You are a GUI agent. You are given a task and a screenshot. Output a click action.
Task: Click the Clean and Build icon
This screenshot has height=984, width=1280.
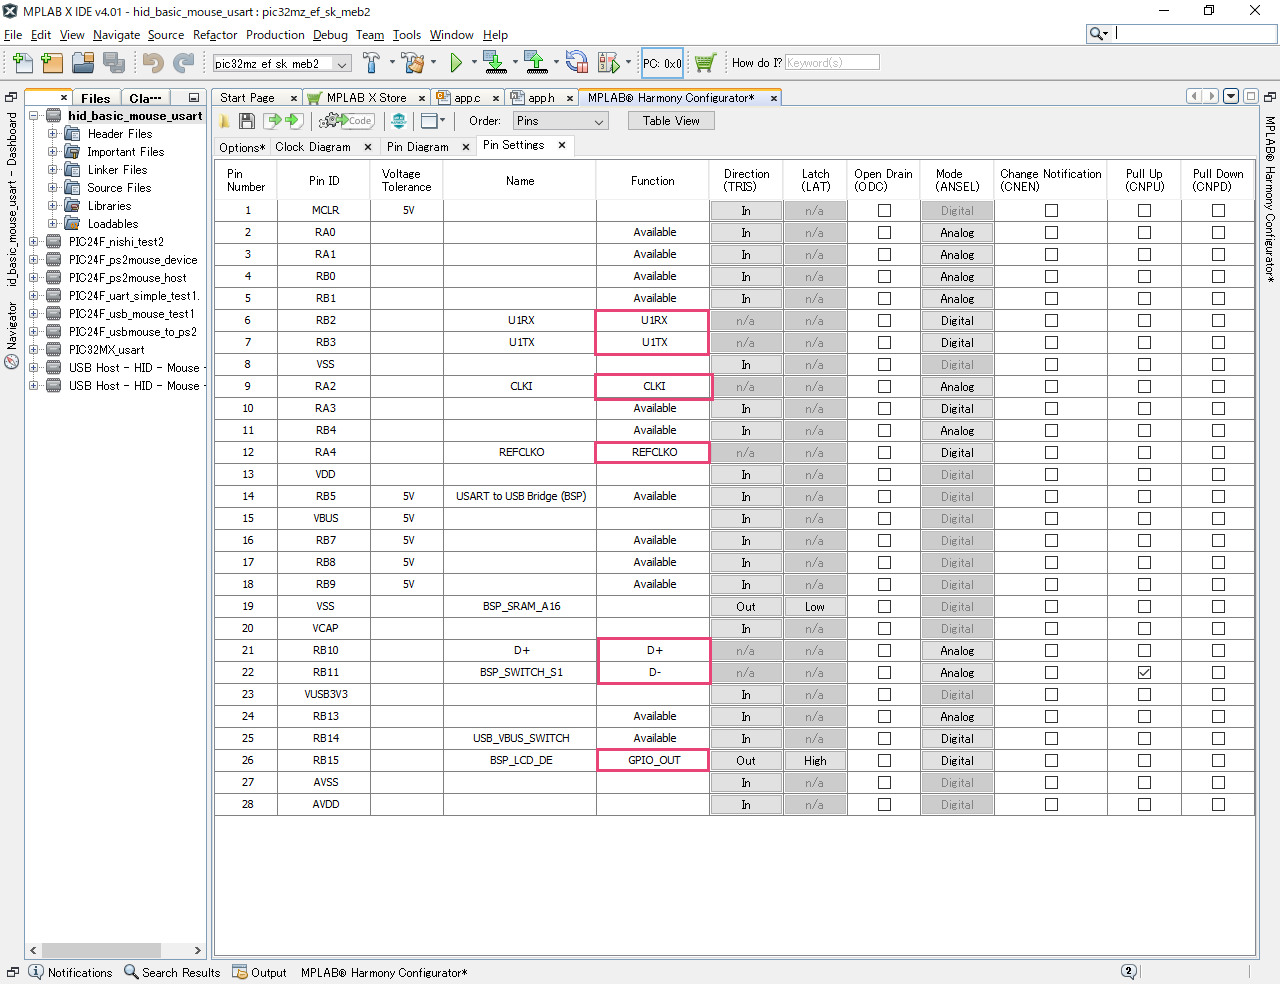click(x=413, y=63)
